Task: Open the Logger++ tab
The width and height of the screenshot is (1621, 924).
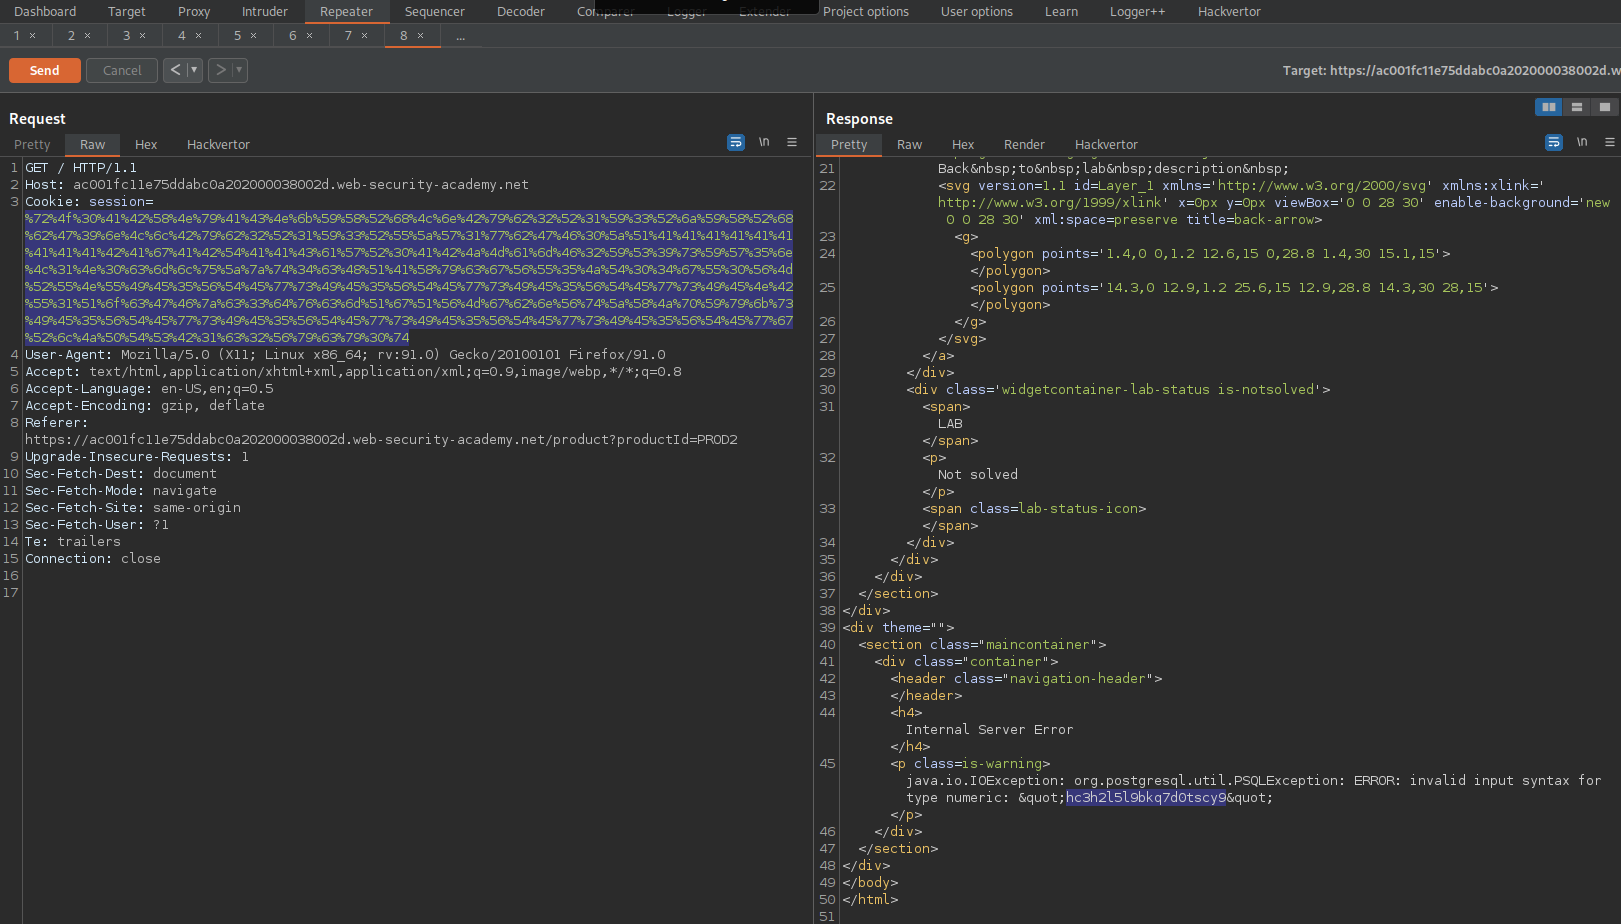Action: click(1138, 12)
